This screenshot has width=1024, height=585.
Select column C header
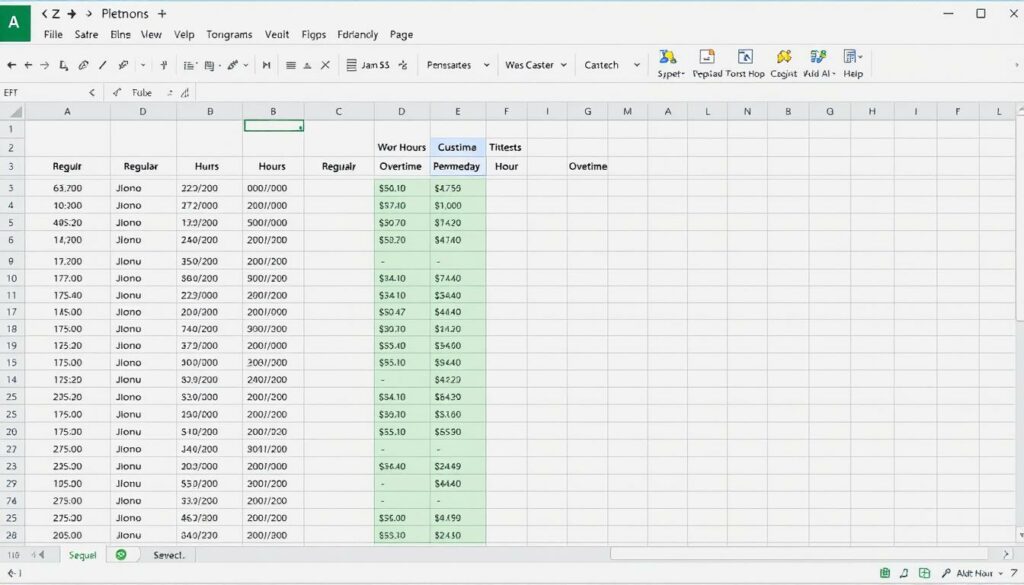point(338,112)
